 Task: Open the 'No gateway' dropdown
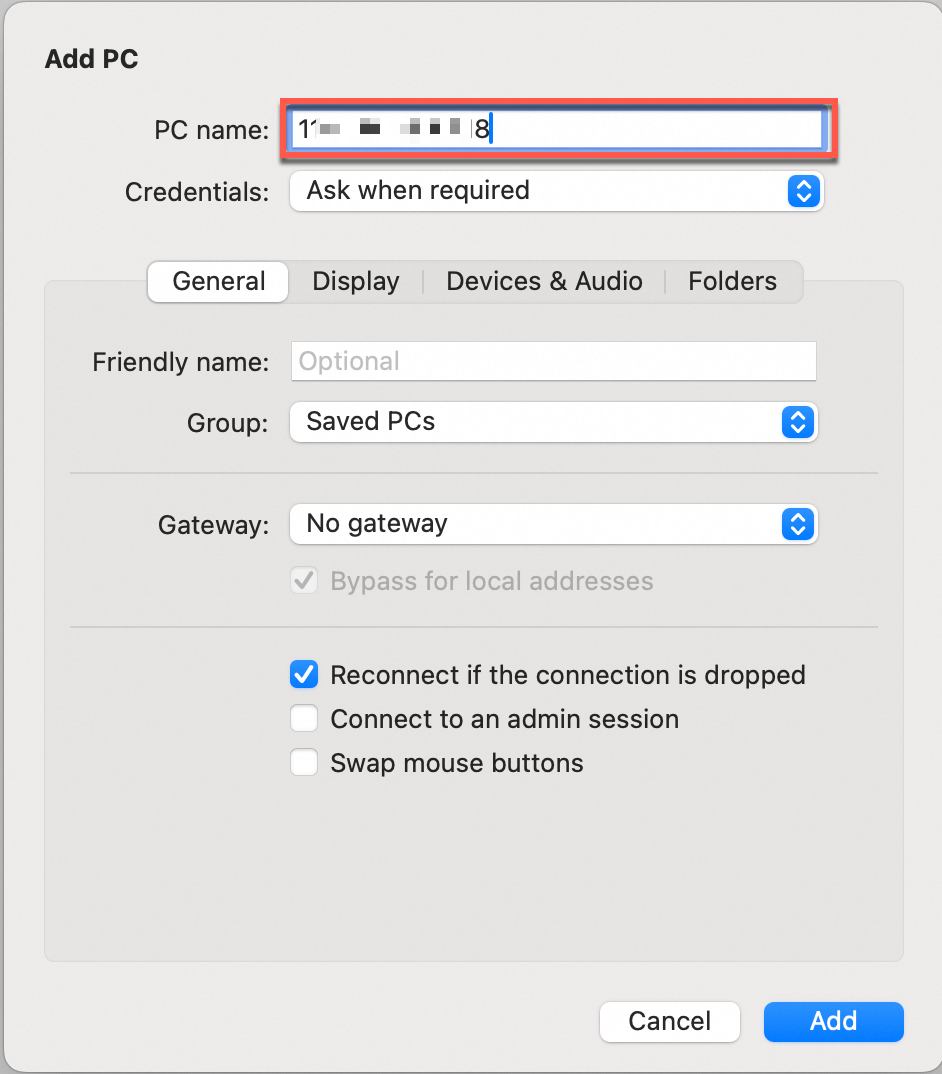(540, 524)
